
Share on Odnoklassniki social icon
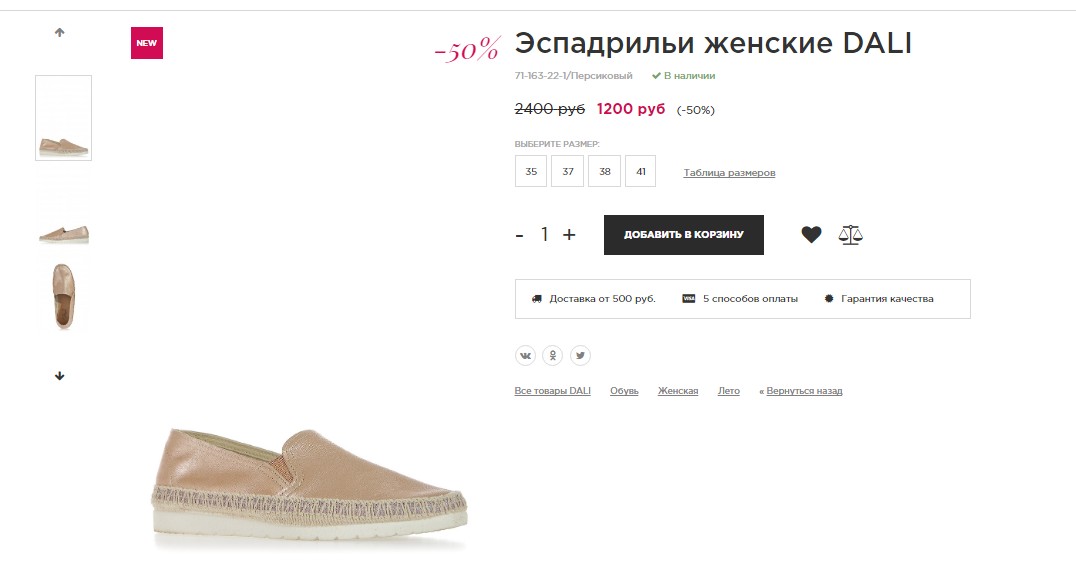coord(553,355)
